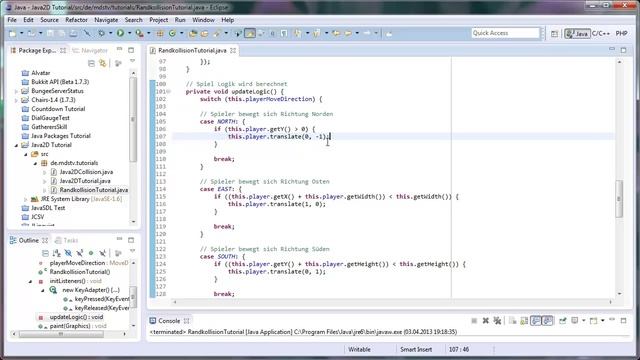Open the New file dropdown arrow
Screen dimensions: 640x360
(x=21, y=33)
